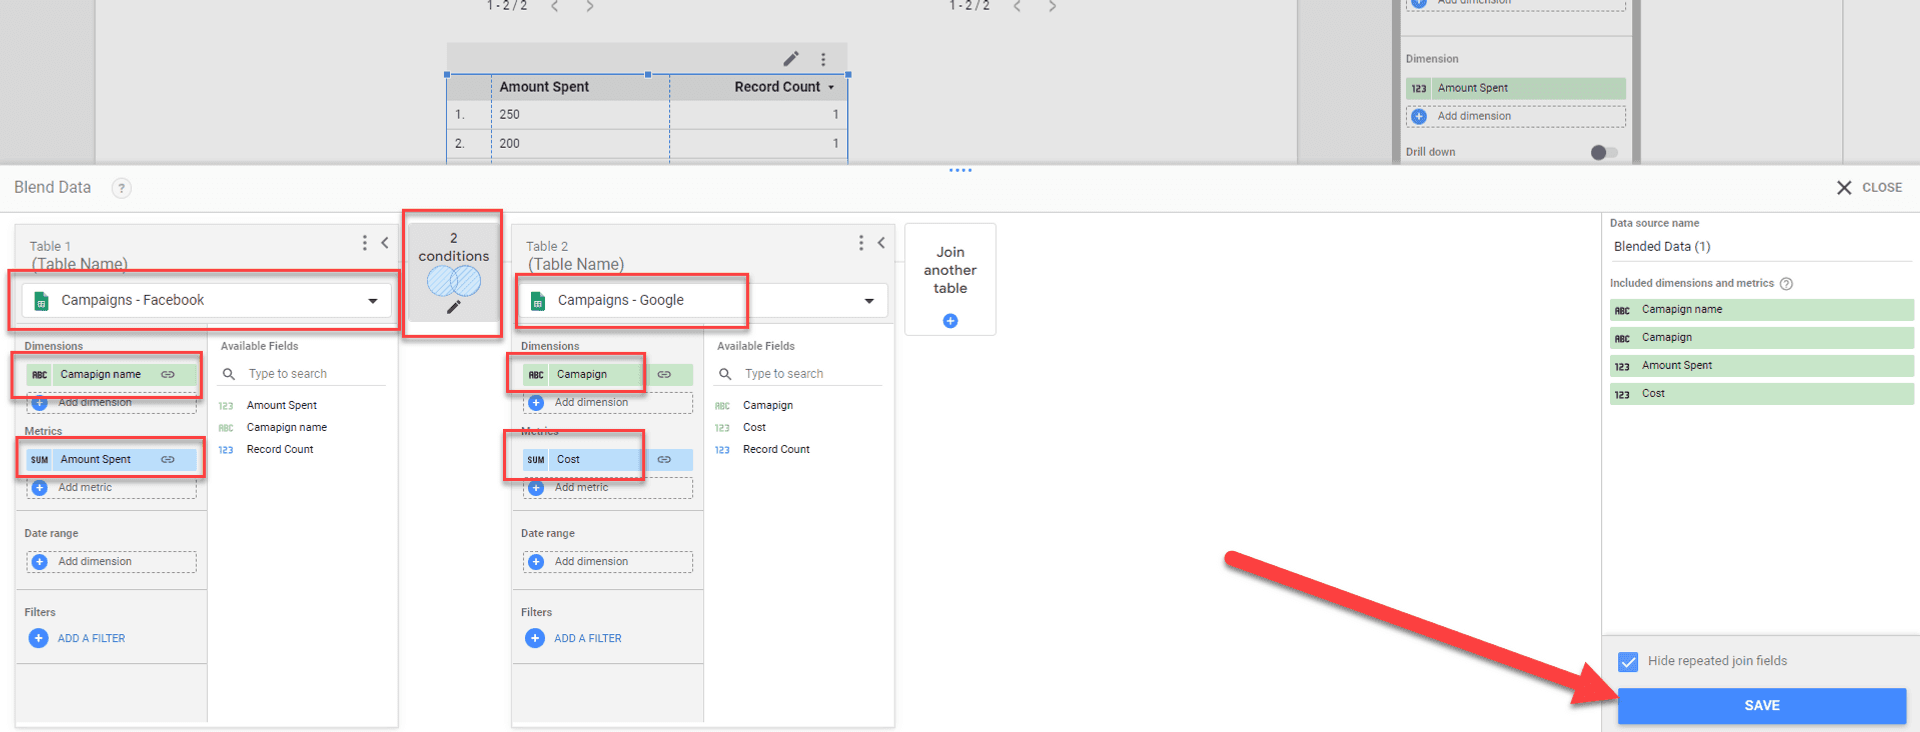Add dimension in the chart properties panel
Image resolution: width=1920 pixels, height=732 pixels.
click(x=1515, y=117)
